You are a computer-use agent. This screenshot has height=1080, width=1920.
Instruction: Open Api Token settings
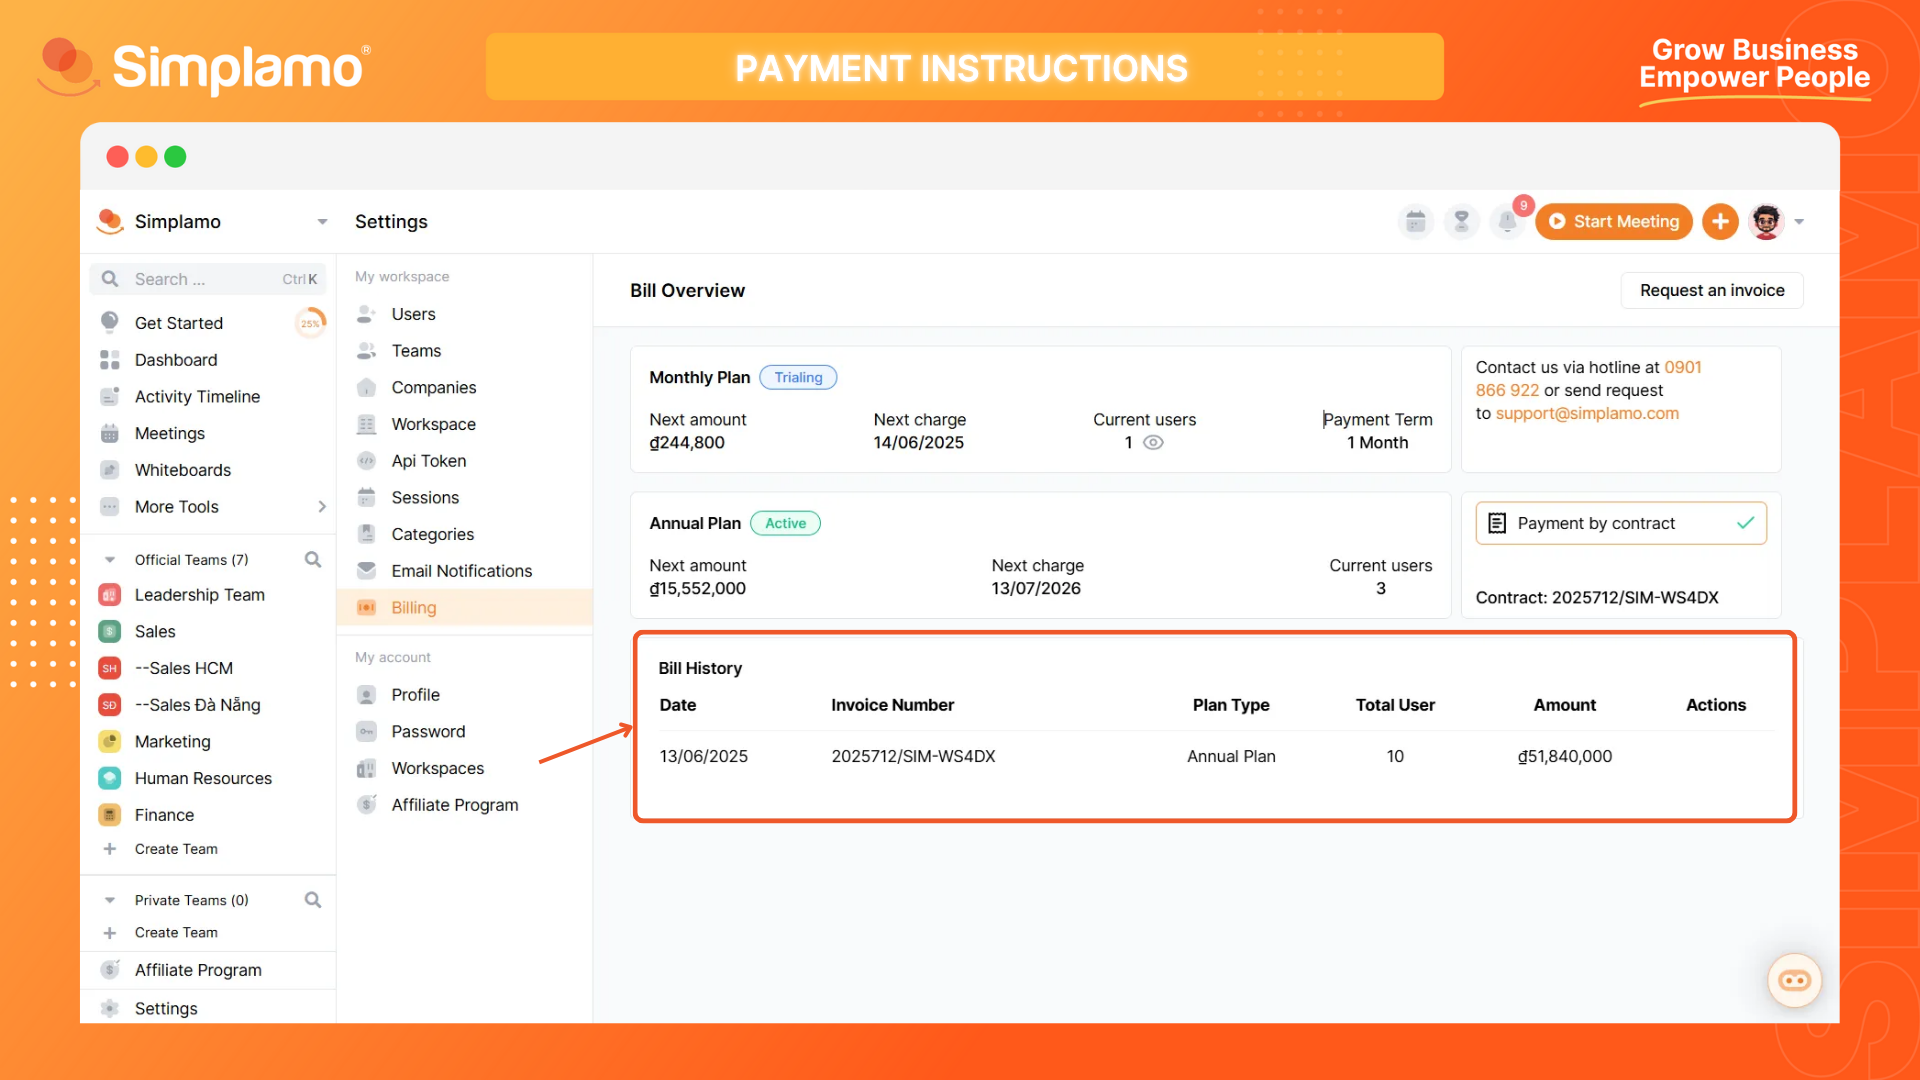click(x=429, y=461)
